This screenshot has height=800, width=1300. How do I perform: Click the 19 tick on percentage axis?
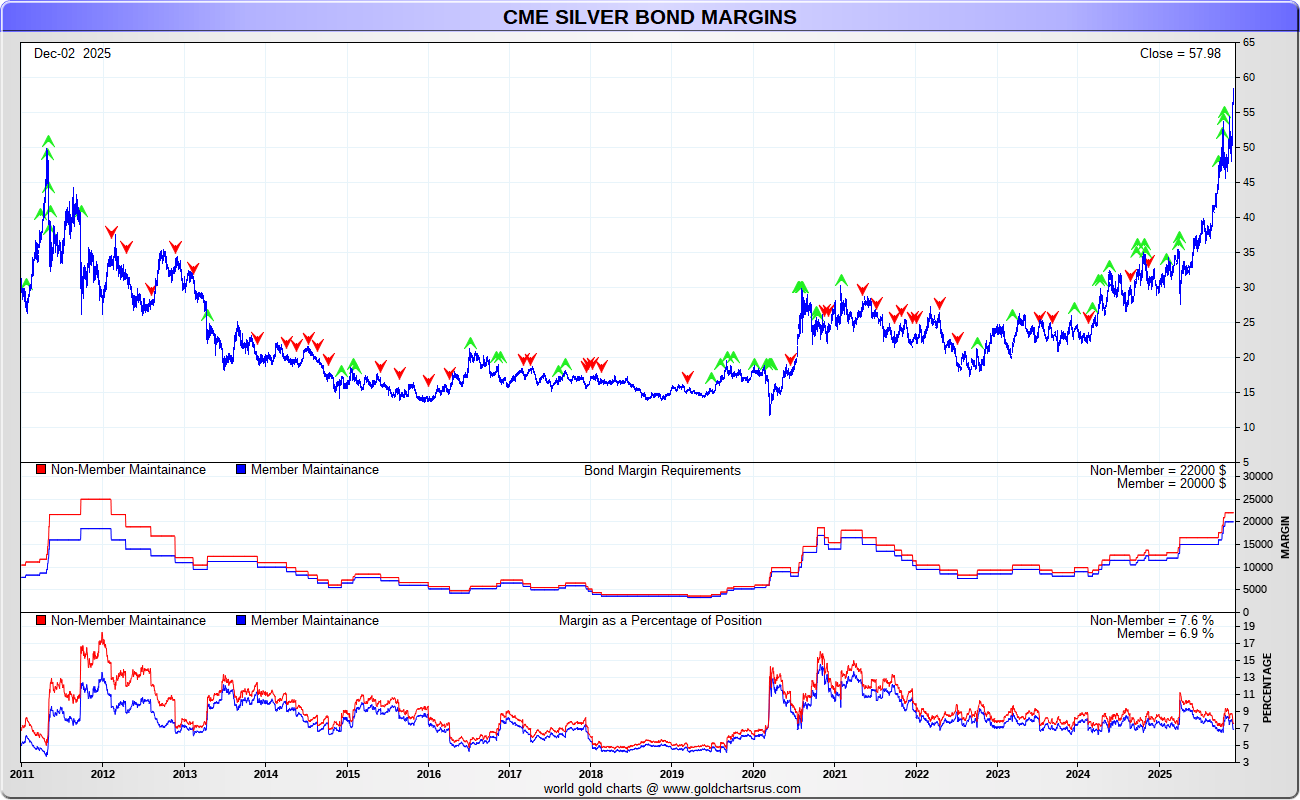pos(1250,627)
